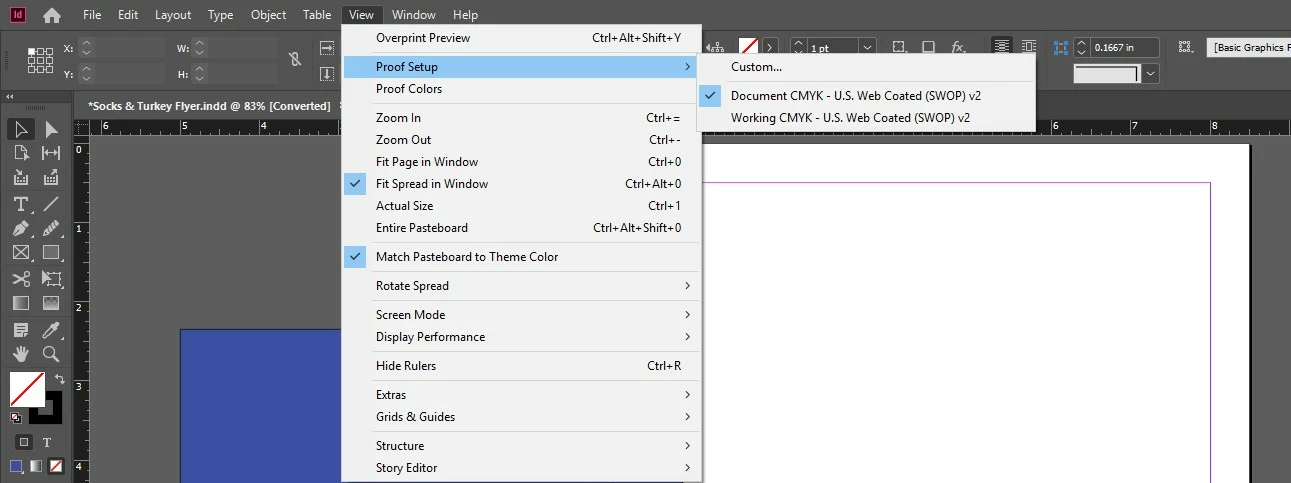Choose the Hand tool
The width and height of the screenshot is (1291, 483).
tap(20, 354)
